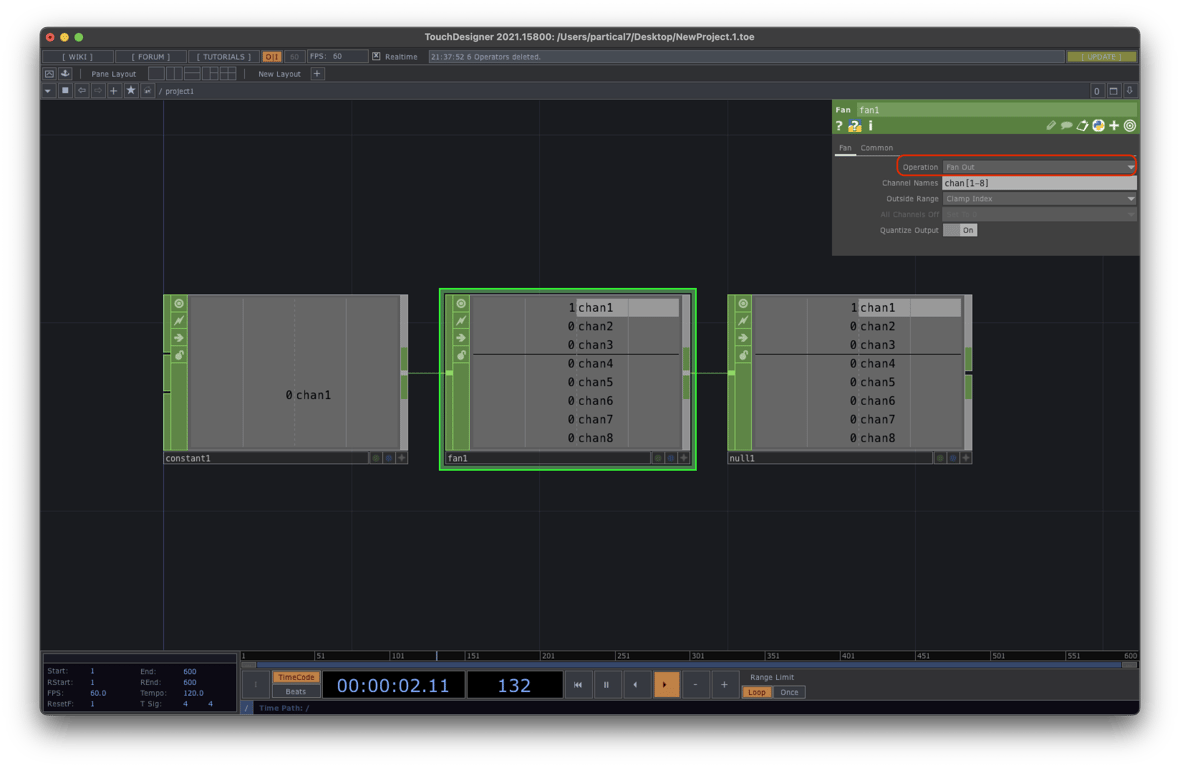Click the copy parameters clipboard icon

tap(1082, 126)
